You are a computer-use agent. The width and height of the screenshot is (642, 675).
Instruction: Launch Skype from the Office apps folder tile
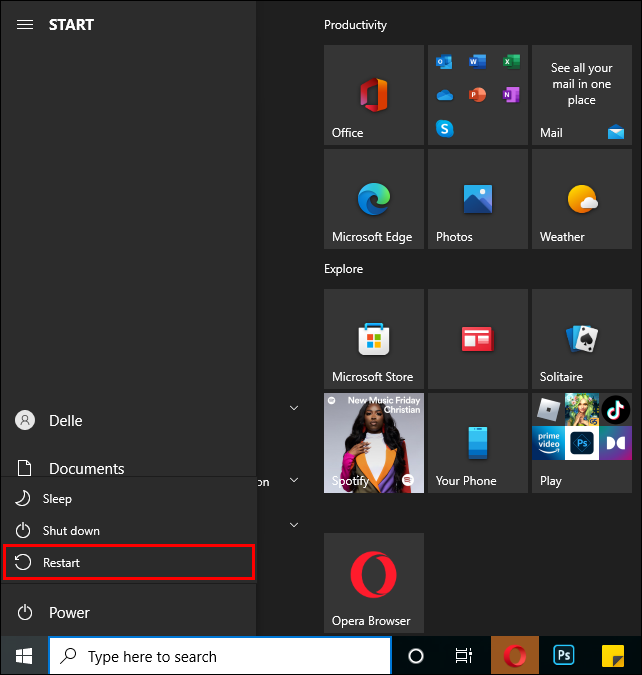(x=444, y=128)
